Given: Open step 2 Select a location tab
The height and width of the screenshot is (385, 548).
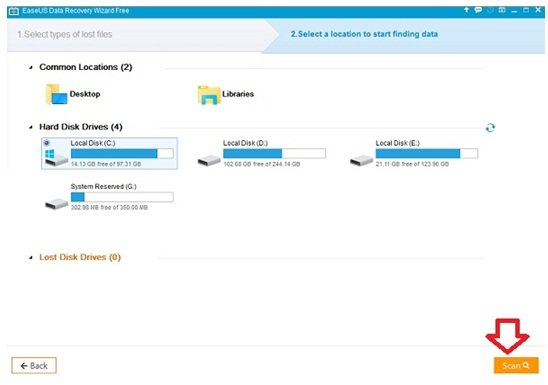Looking at the screenshot, I should (364, 34).
